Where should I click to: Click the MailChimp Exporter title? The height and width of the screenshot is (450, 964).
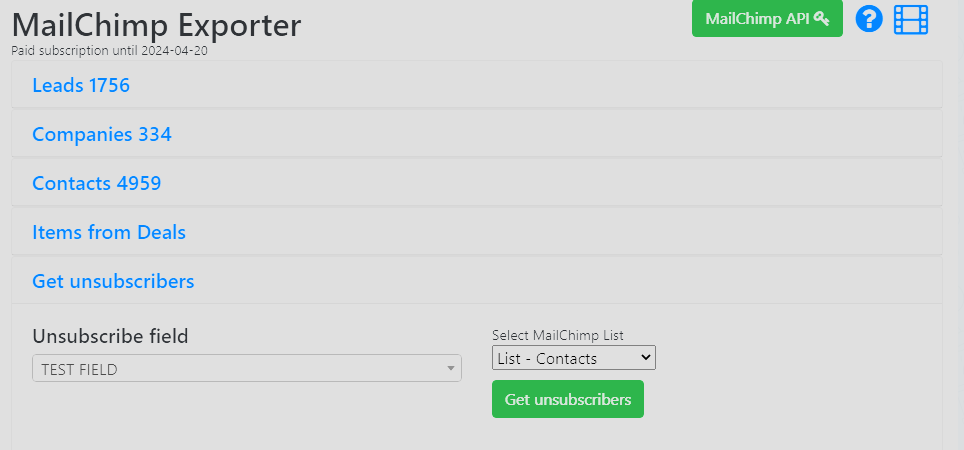click(156, 24)
